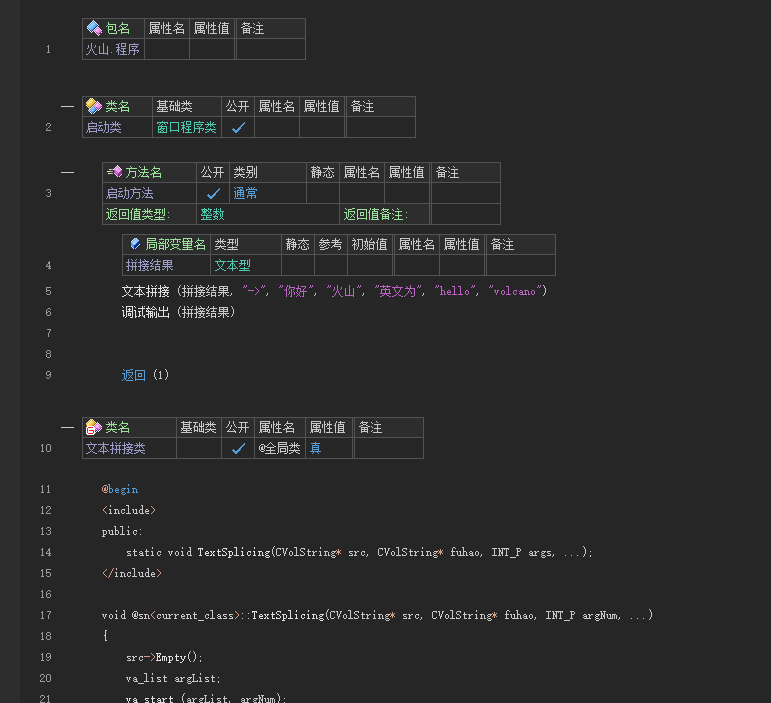Screen dimensions: 771x703
Task: Click the local variable icon beside 局部变量名
Action: pyautogui.click(x=135, y=244)
